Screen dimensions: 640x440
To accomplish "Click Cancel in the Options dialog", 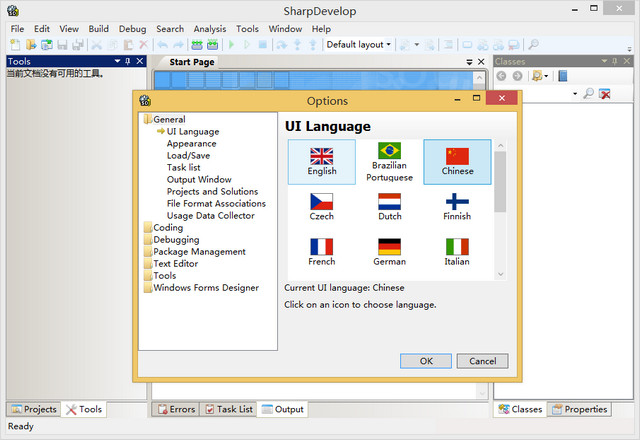I will point(482,361).
